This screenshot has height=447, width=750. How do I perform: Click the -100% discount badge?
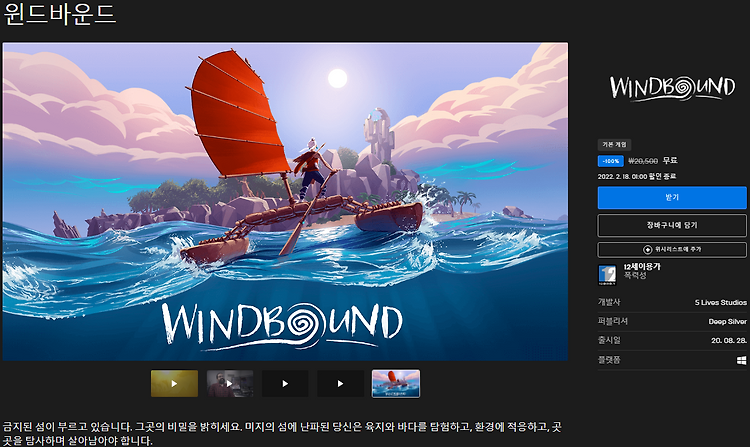click(x=611, y=161)
